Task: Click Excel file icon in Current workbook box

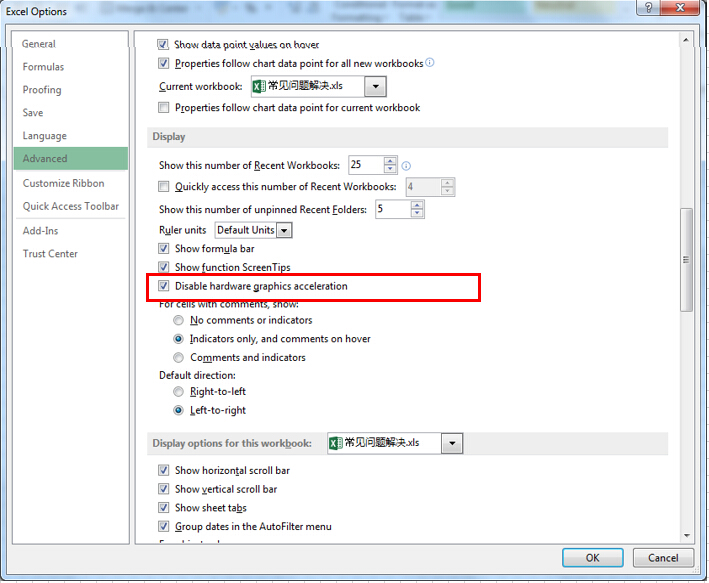Action: tap(259, 86)
